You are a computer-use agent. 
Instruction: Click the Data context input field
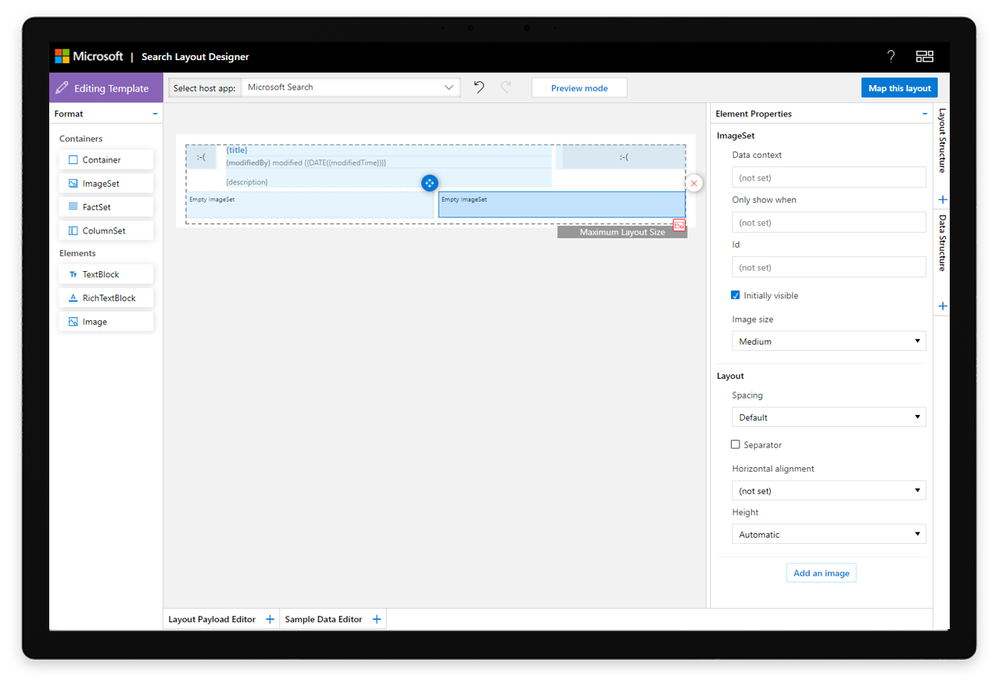click(828, 178)
